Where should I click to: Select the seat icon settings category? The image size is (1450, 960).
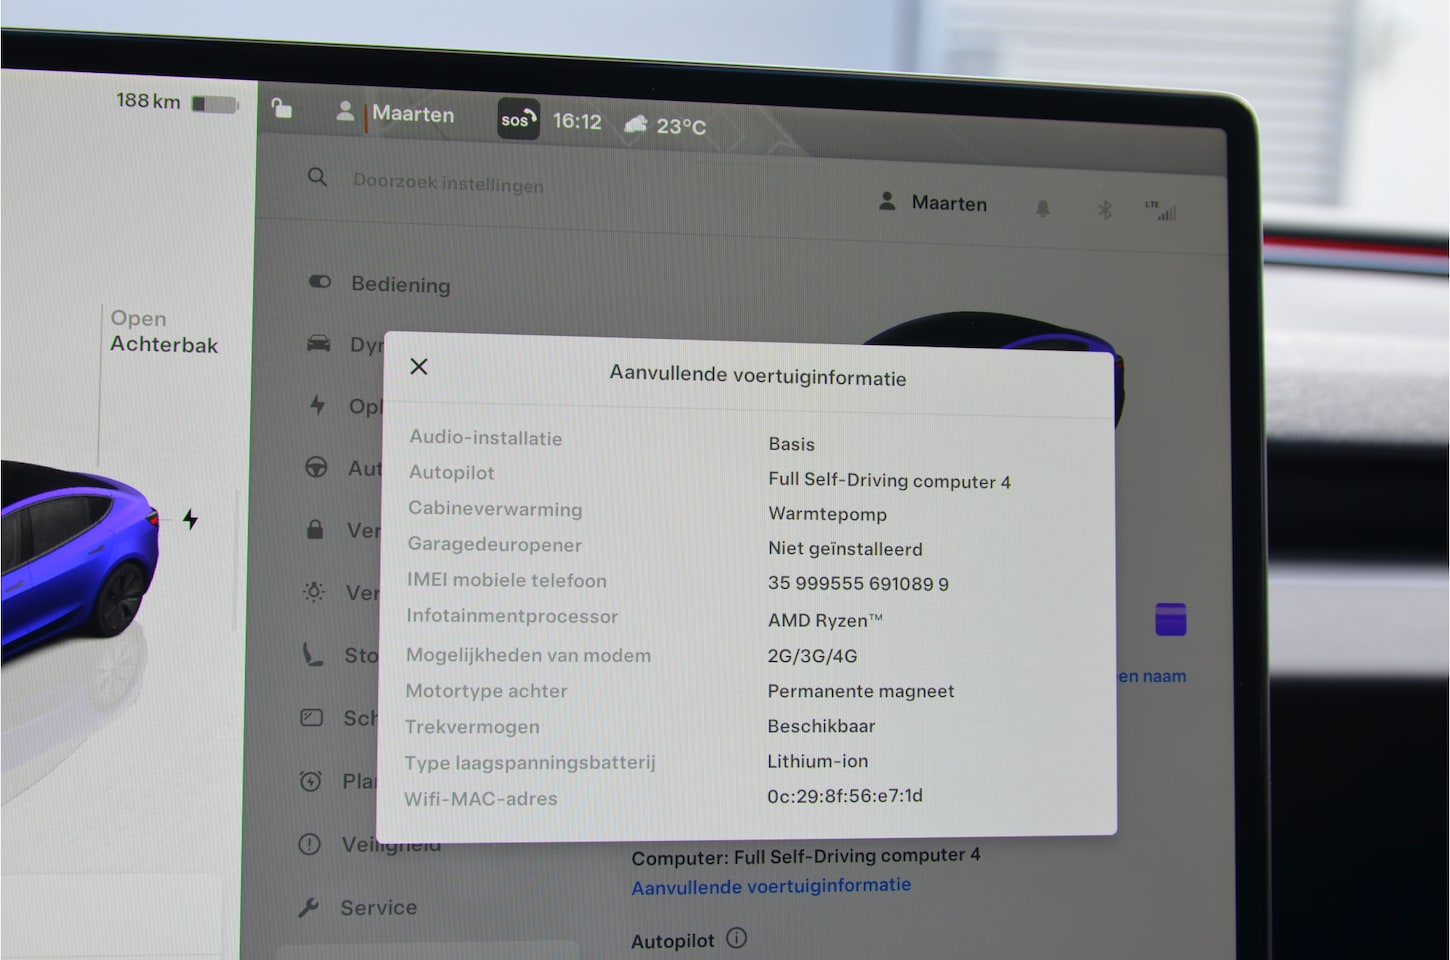point(313,655)
